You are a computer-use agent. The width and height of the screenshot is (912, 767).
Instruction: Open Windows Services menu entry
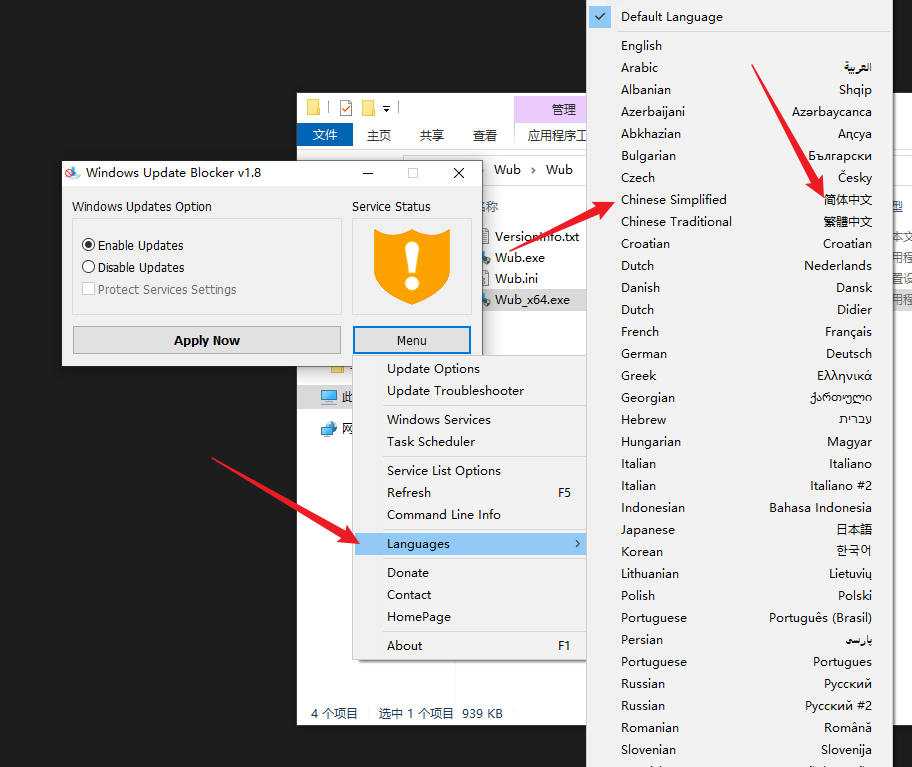470,420
